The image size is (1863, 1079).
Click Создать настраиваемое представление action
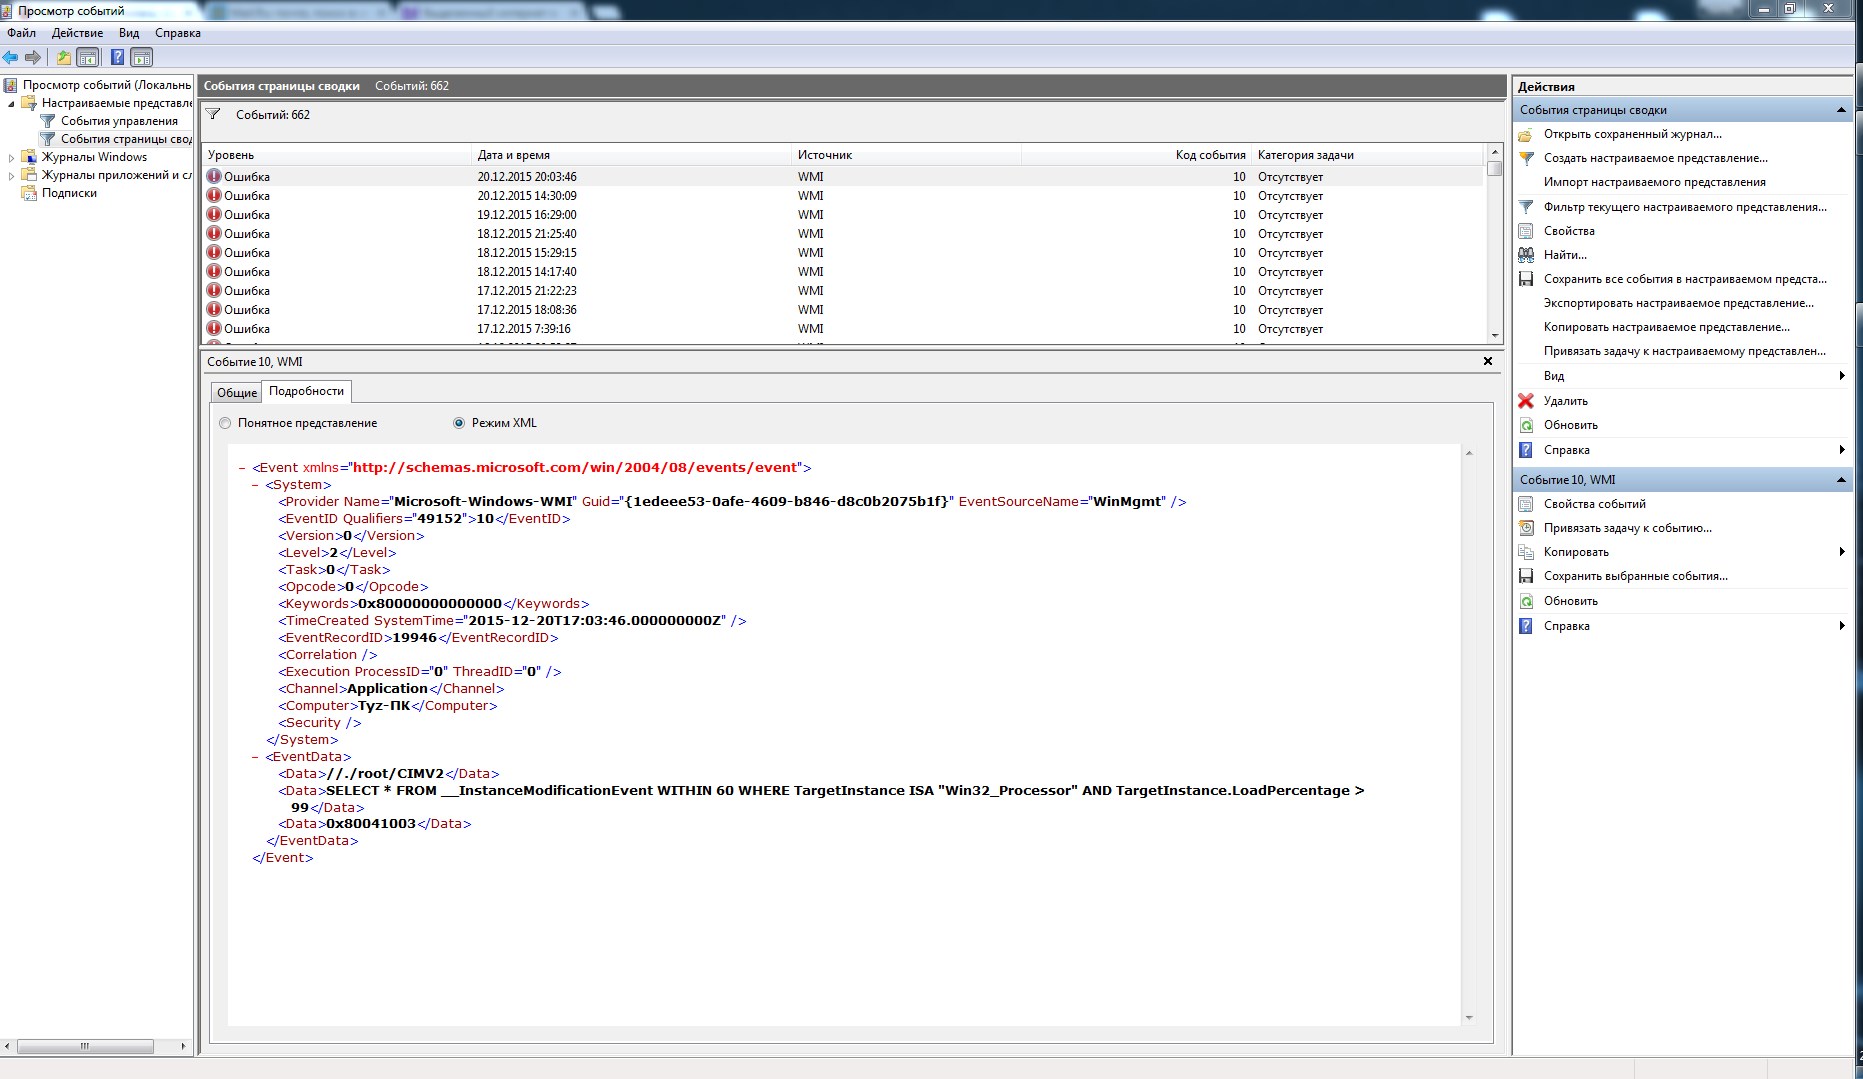(x=1655, y=158)
